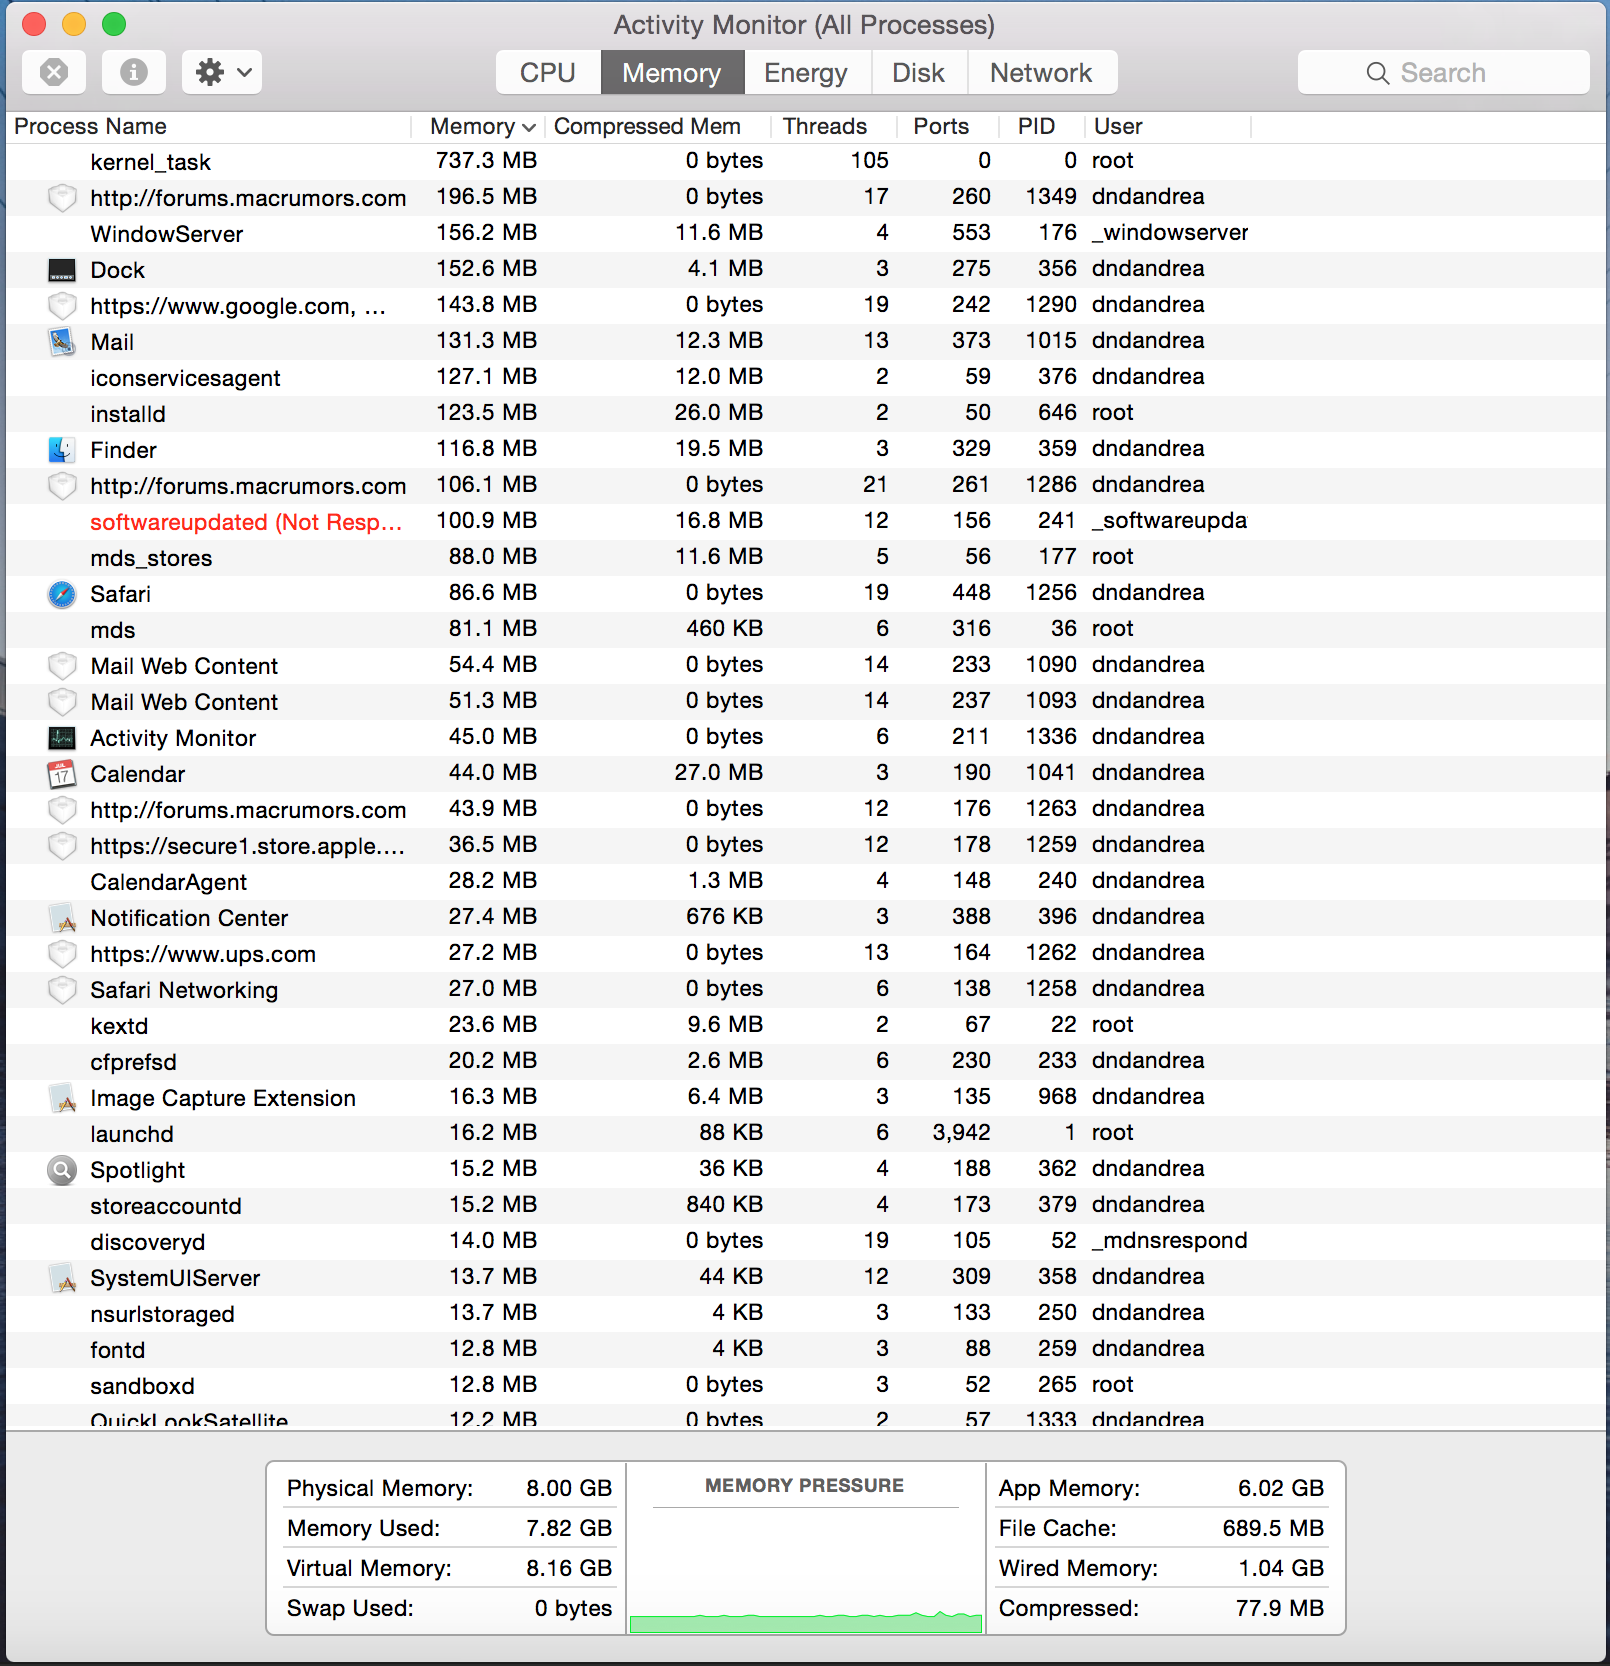Select the storeaccountd process
This screenshot has width=1610, height=1666.
pos(805,1206)
